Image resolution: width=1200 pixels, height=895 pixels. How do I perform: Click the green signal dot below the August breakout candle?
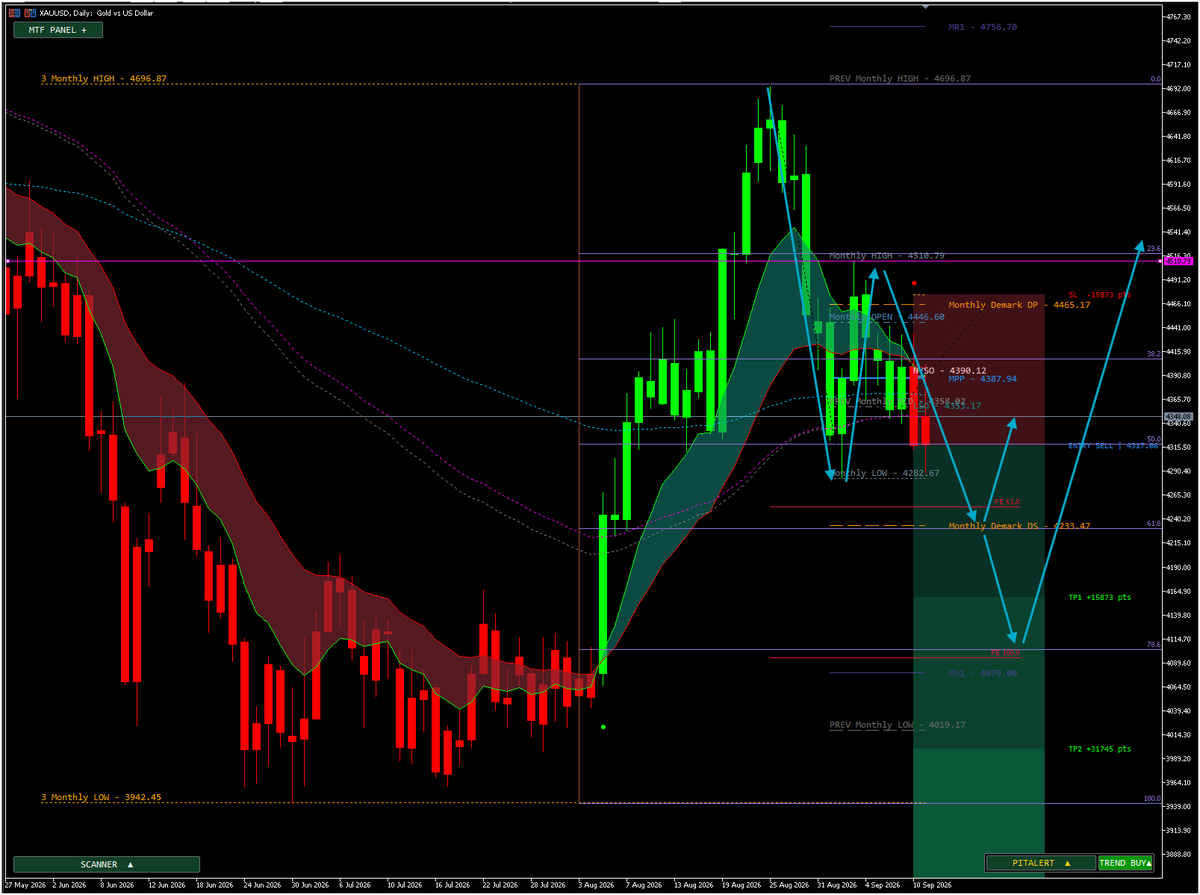[x=603, y=727]
